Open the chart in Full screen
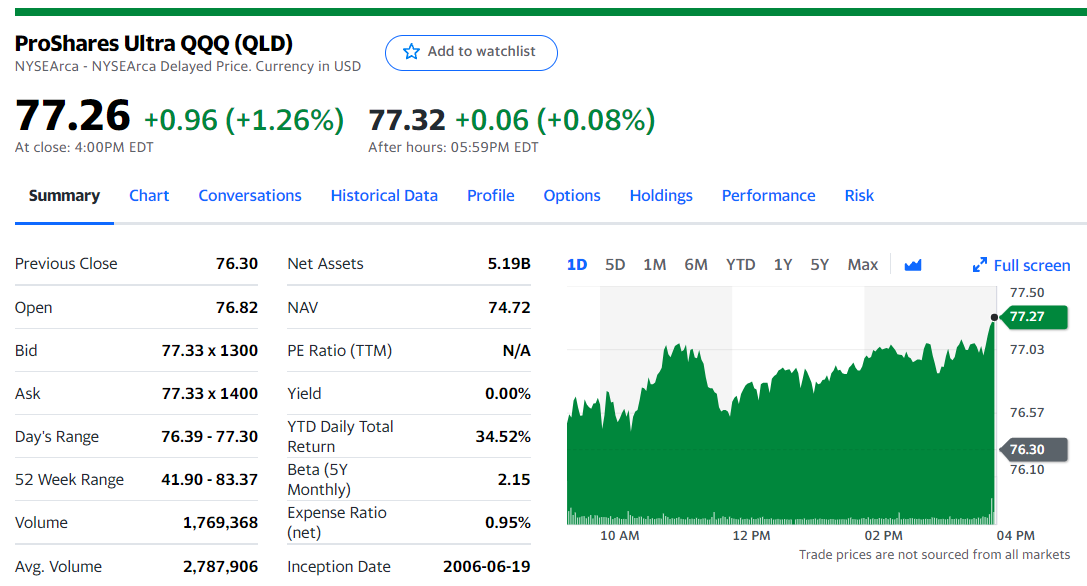 click(1021, 265)
